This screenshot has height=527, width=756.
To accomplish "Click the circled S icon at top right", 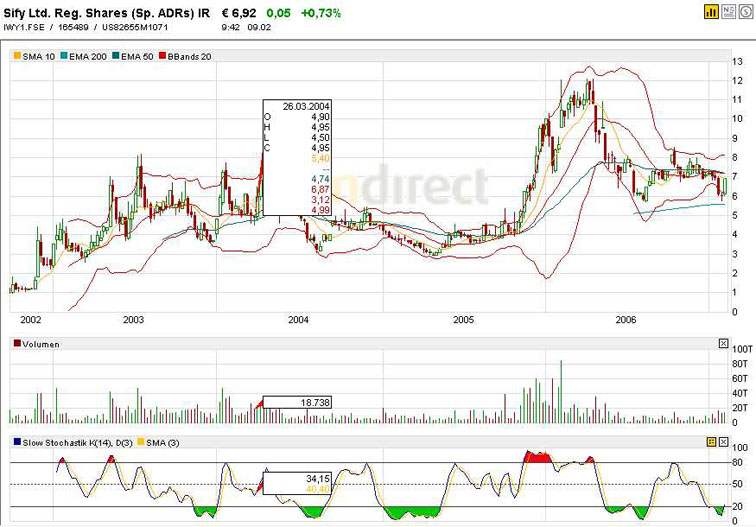I will 745,12.
